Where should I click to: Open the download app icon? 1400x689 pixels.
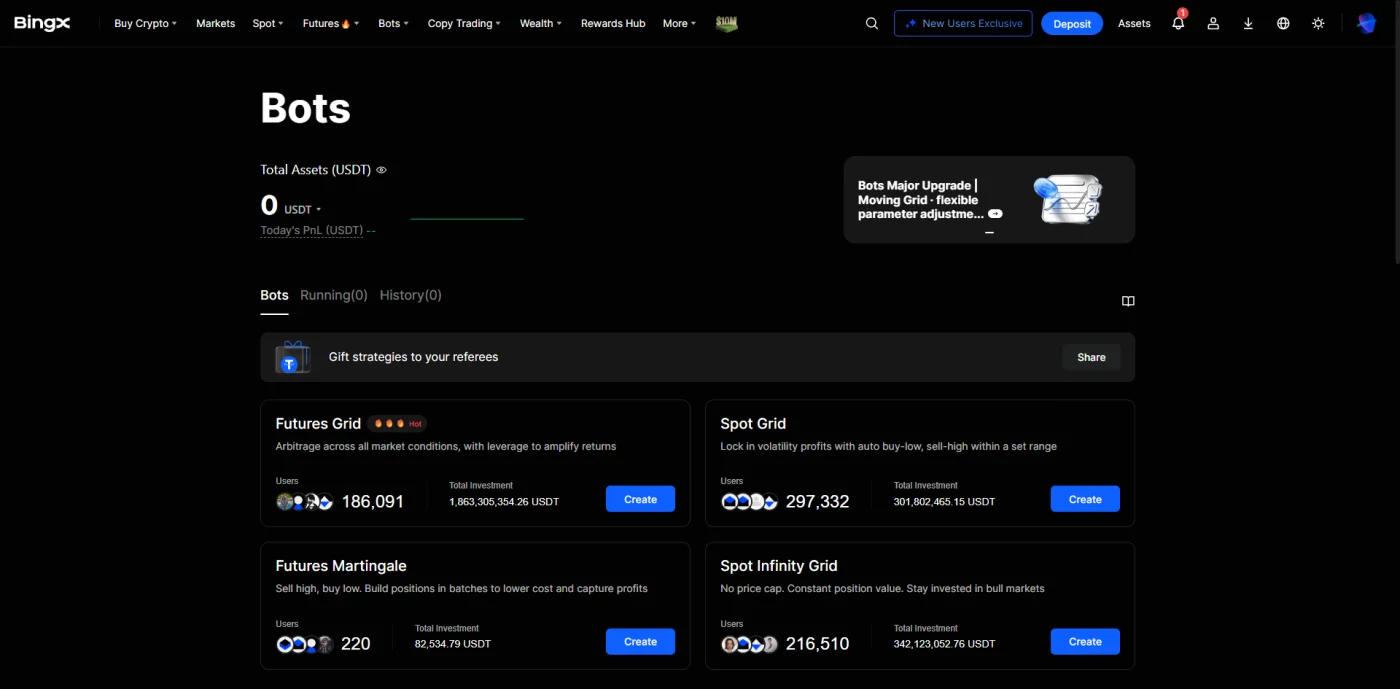(x=1248, y=23)
